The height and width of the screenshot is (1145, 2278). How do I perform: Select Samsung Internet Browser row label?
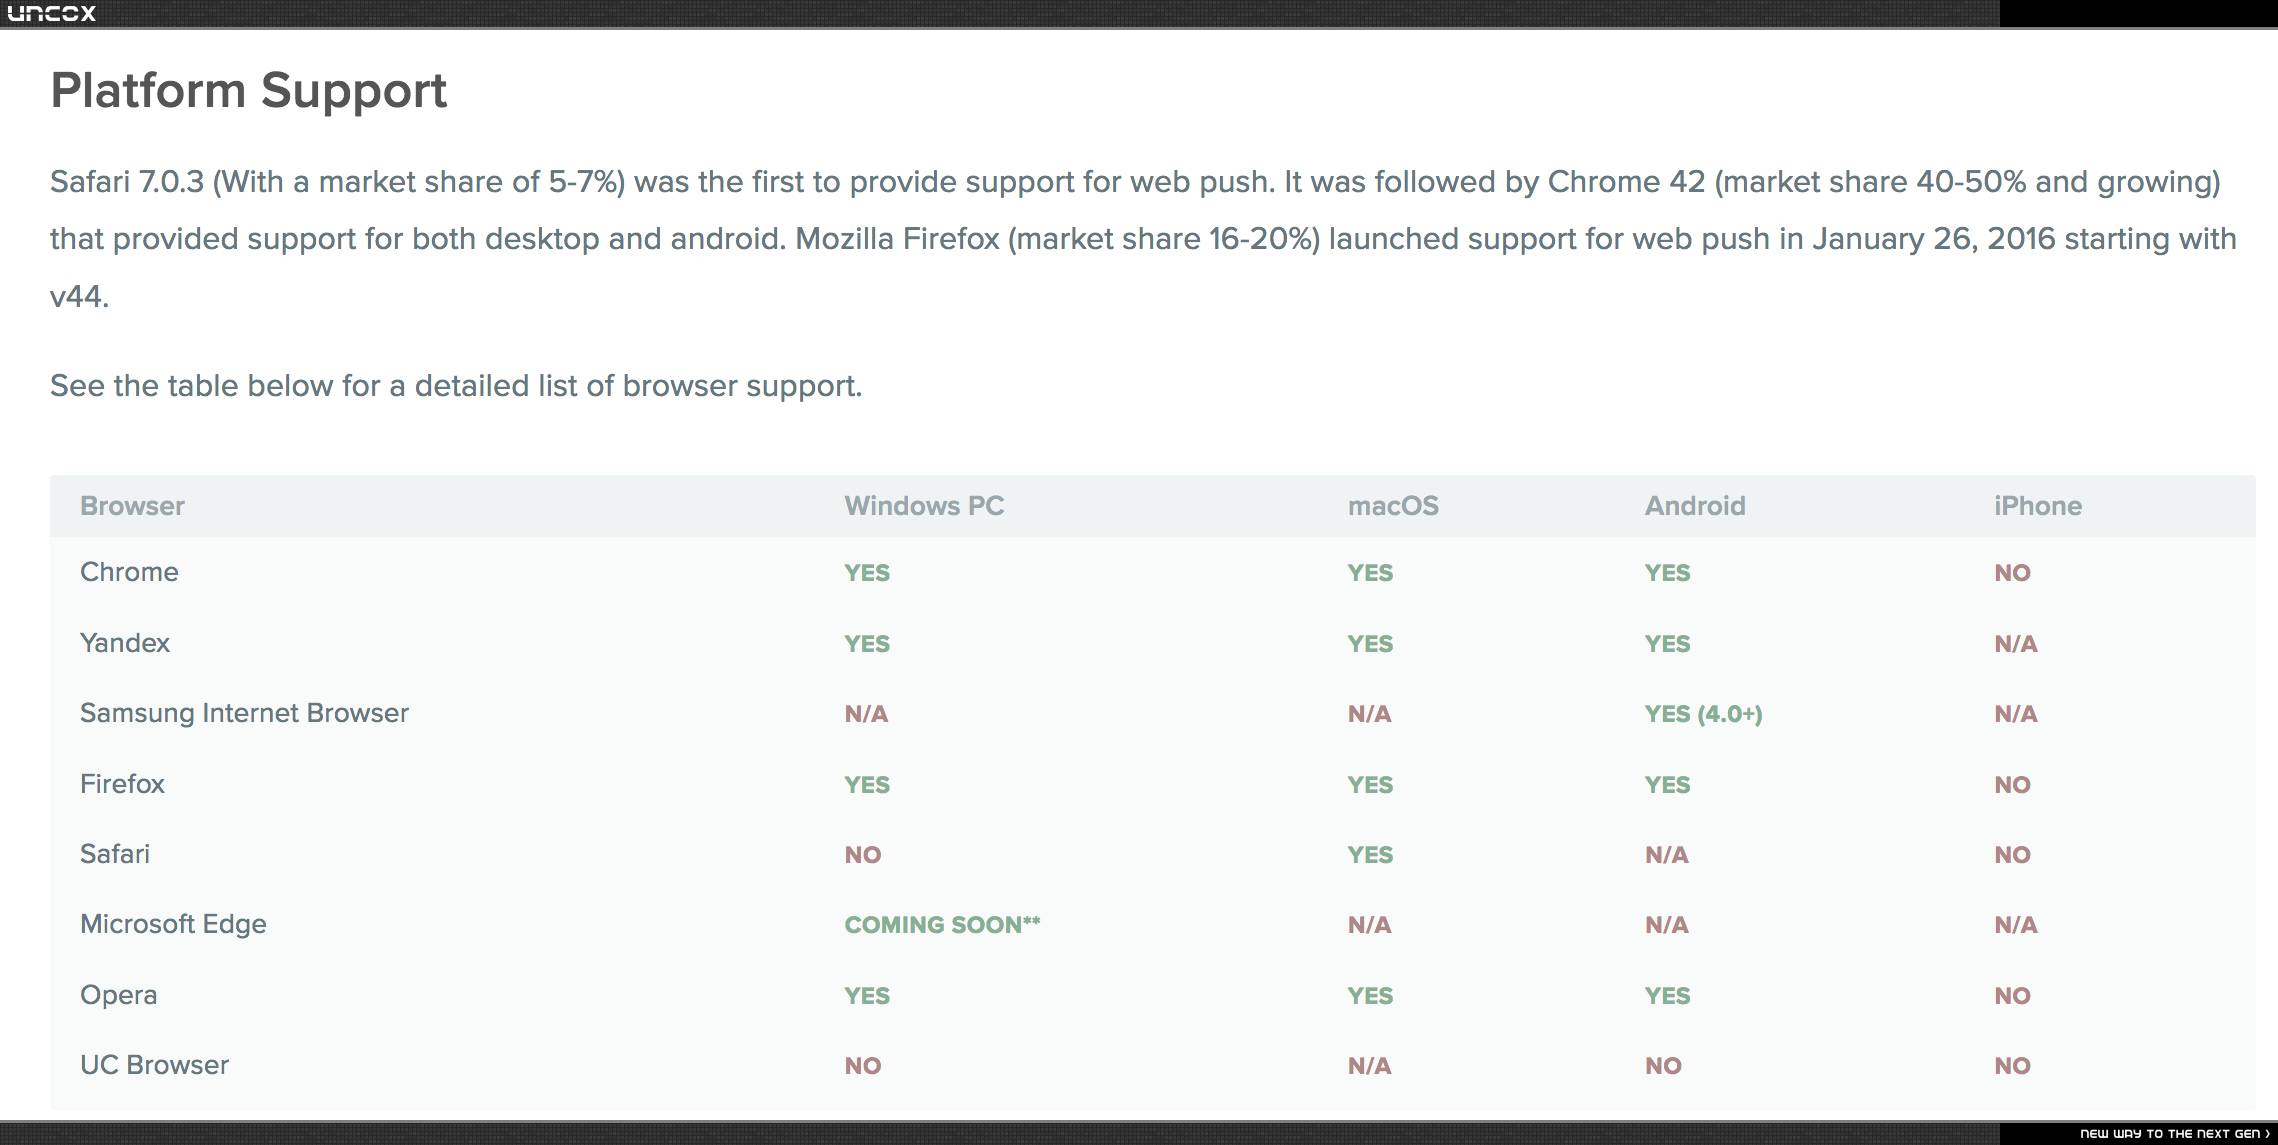point(244,713)
